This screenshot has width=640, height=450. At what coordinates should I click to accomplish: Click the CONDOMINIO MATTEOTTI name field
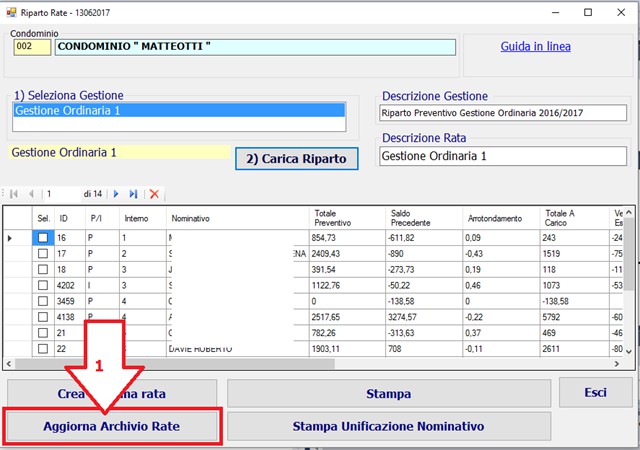click(256, 47)
